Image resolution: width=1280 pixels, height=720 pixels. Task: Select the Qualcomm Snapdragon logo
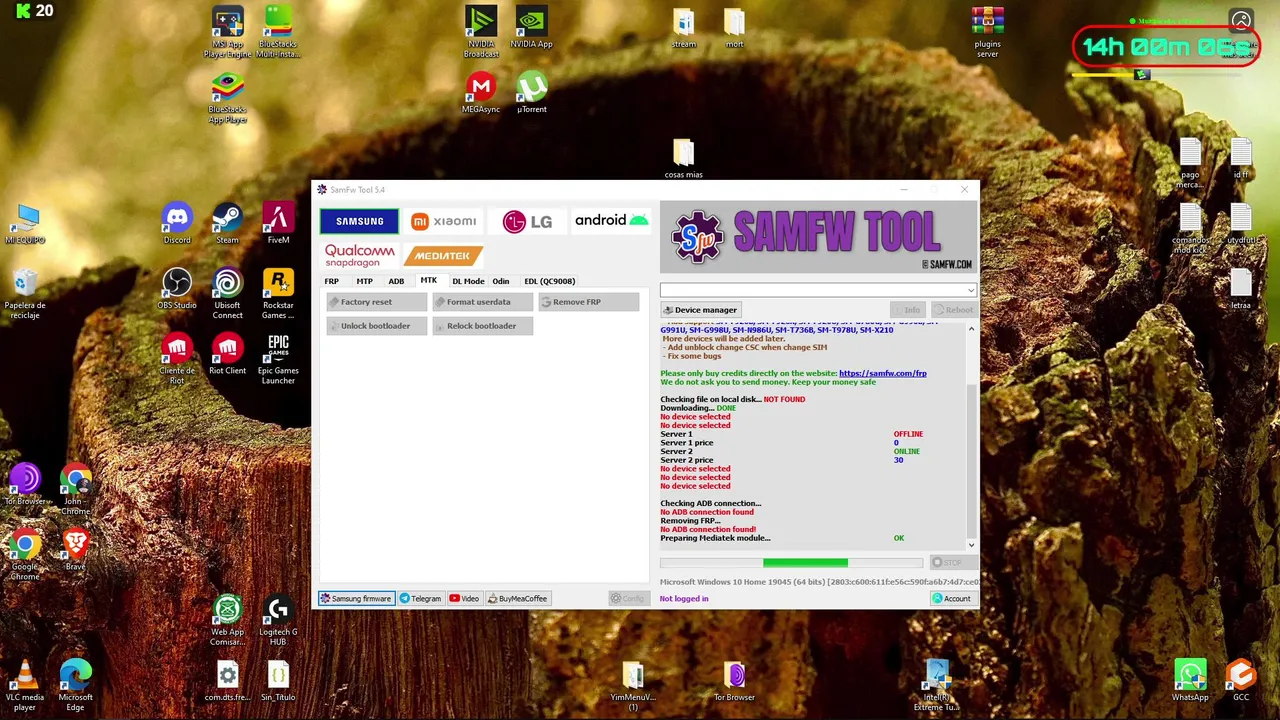click(359, 255)
